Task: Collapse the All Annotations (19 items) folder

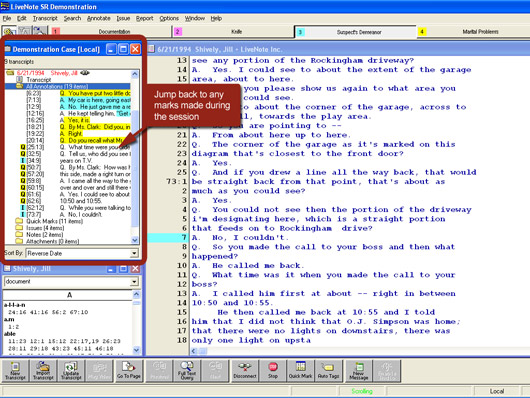Action: point(19,86)
